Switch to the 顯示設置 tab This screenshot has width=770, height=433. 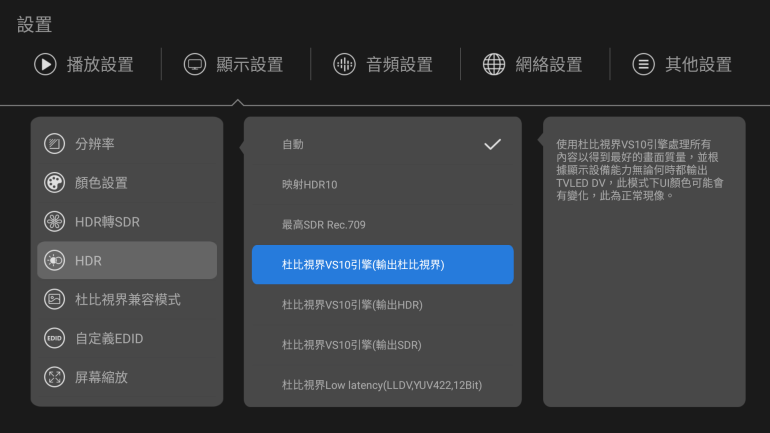(x=234, y=64)
